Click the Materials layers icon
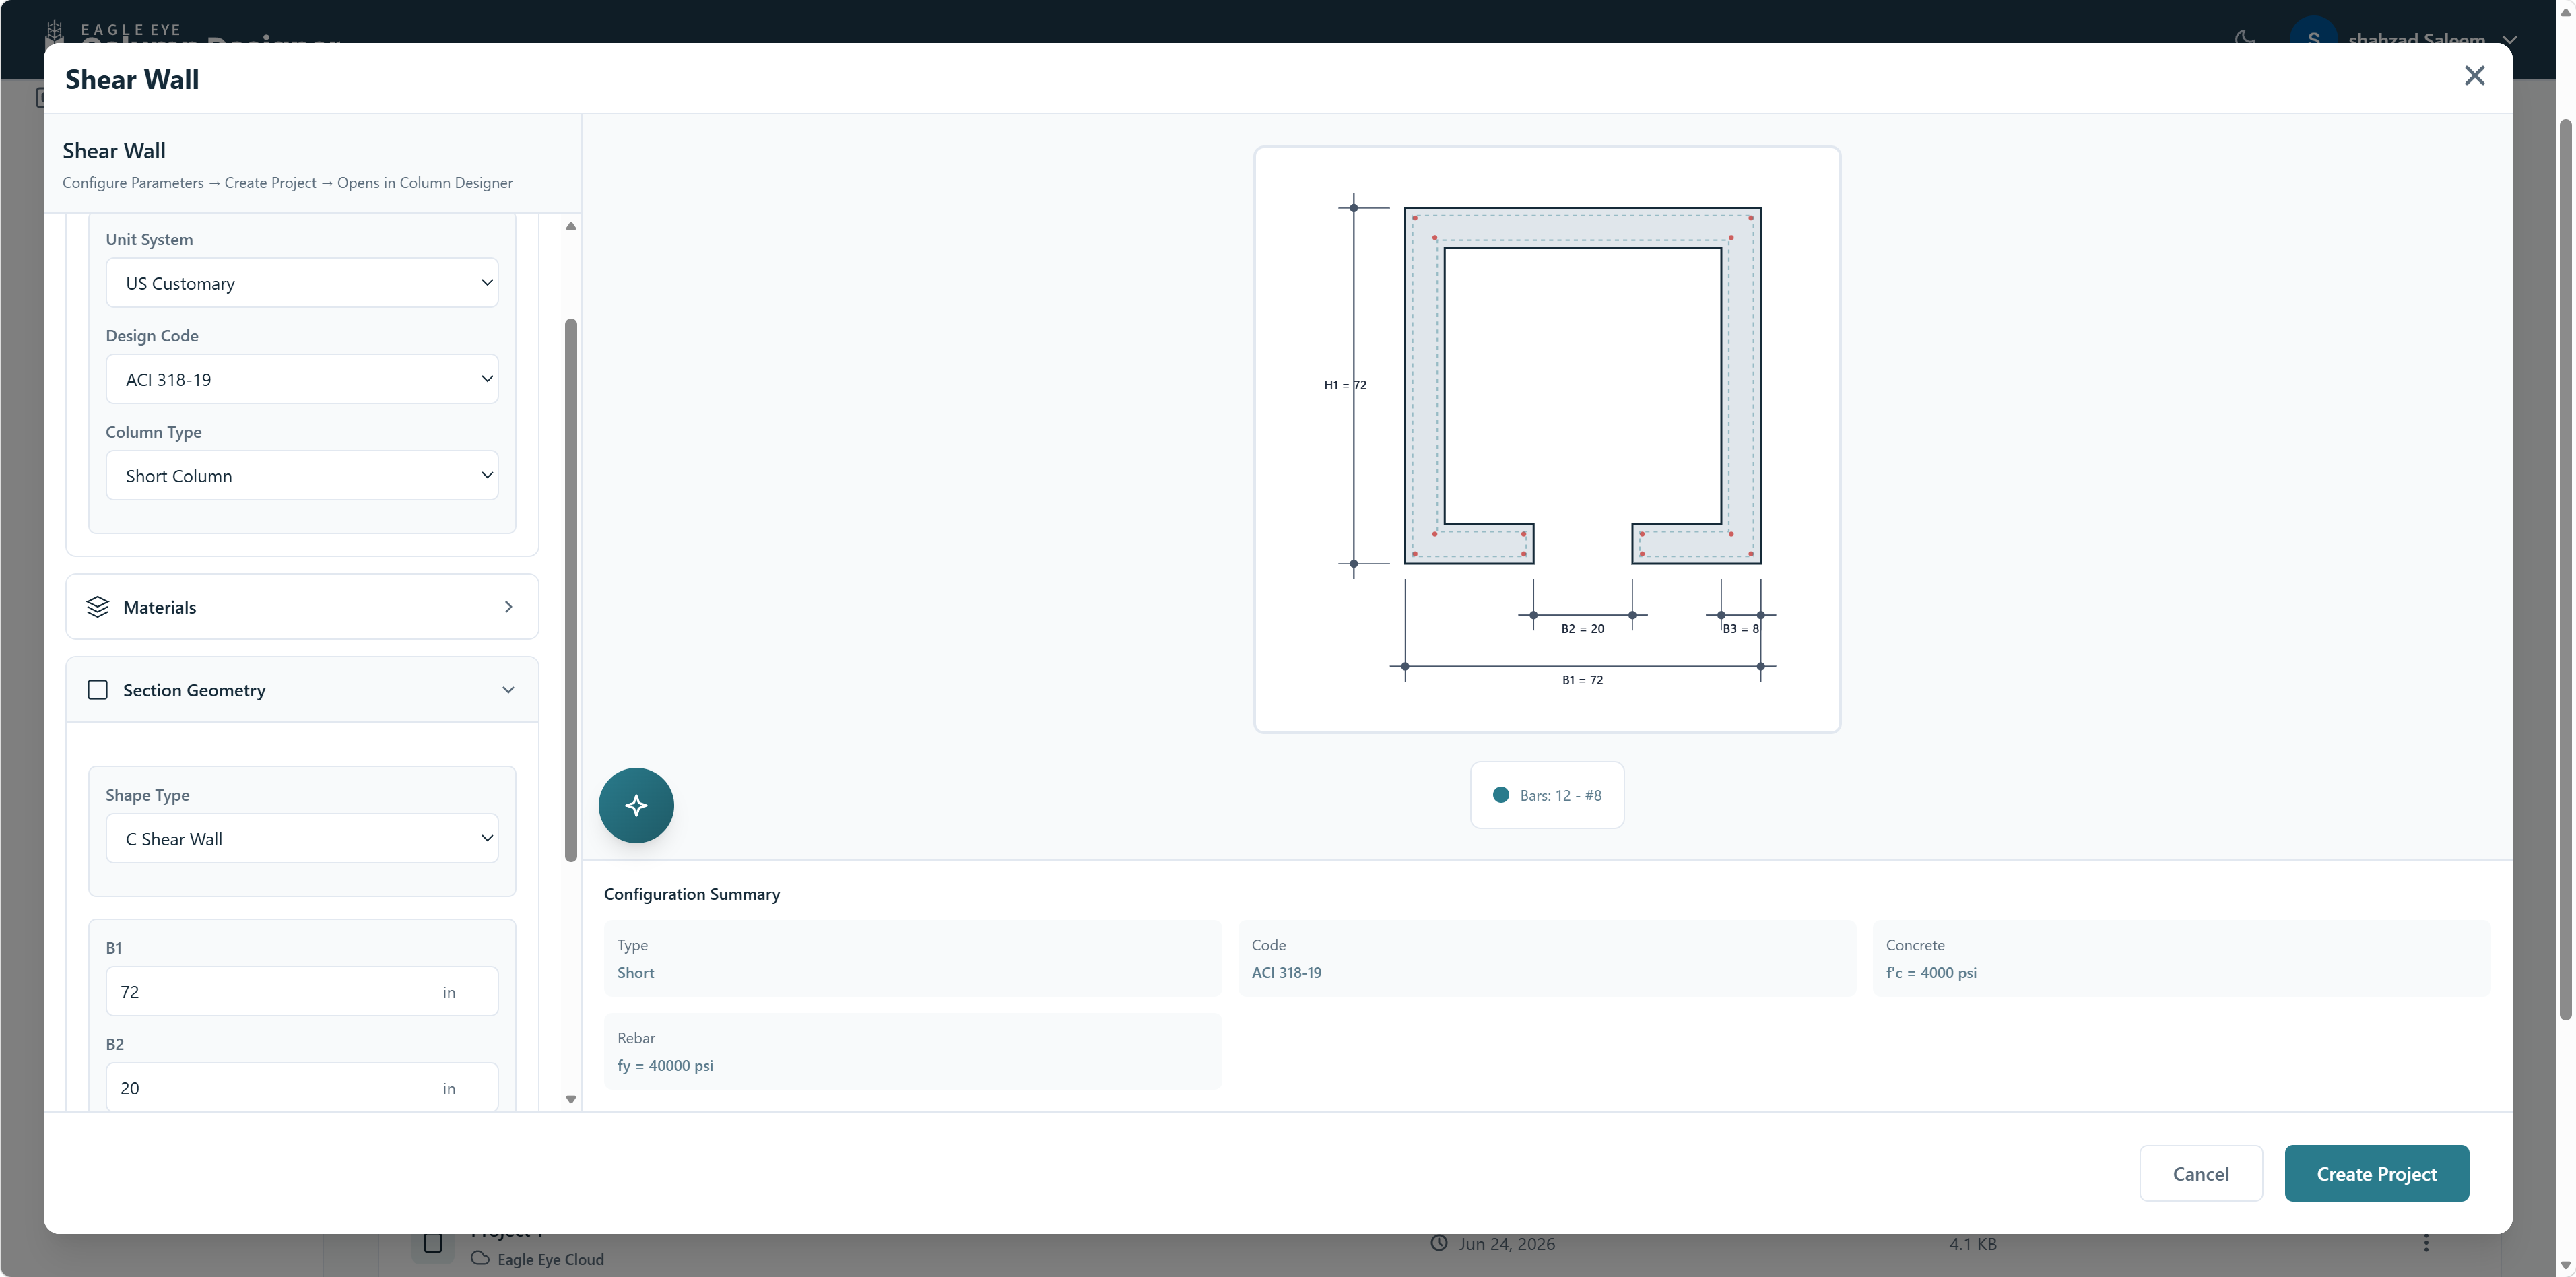Screen dimensions: 2576x1277 click(97, 607)
